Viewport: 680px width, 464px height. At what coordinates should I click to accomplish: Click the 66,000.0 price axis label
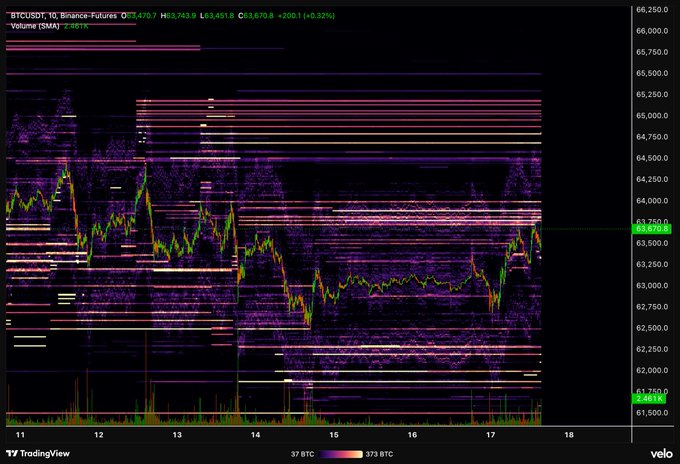(x=652, y=31)
